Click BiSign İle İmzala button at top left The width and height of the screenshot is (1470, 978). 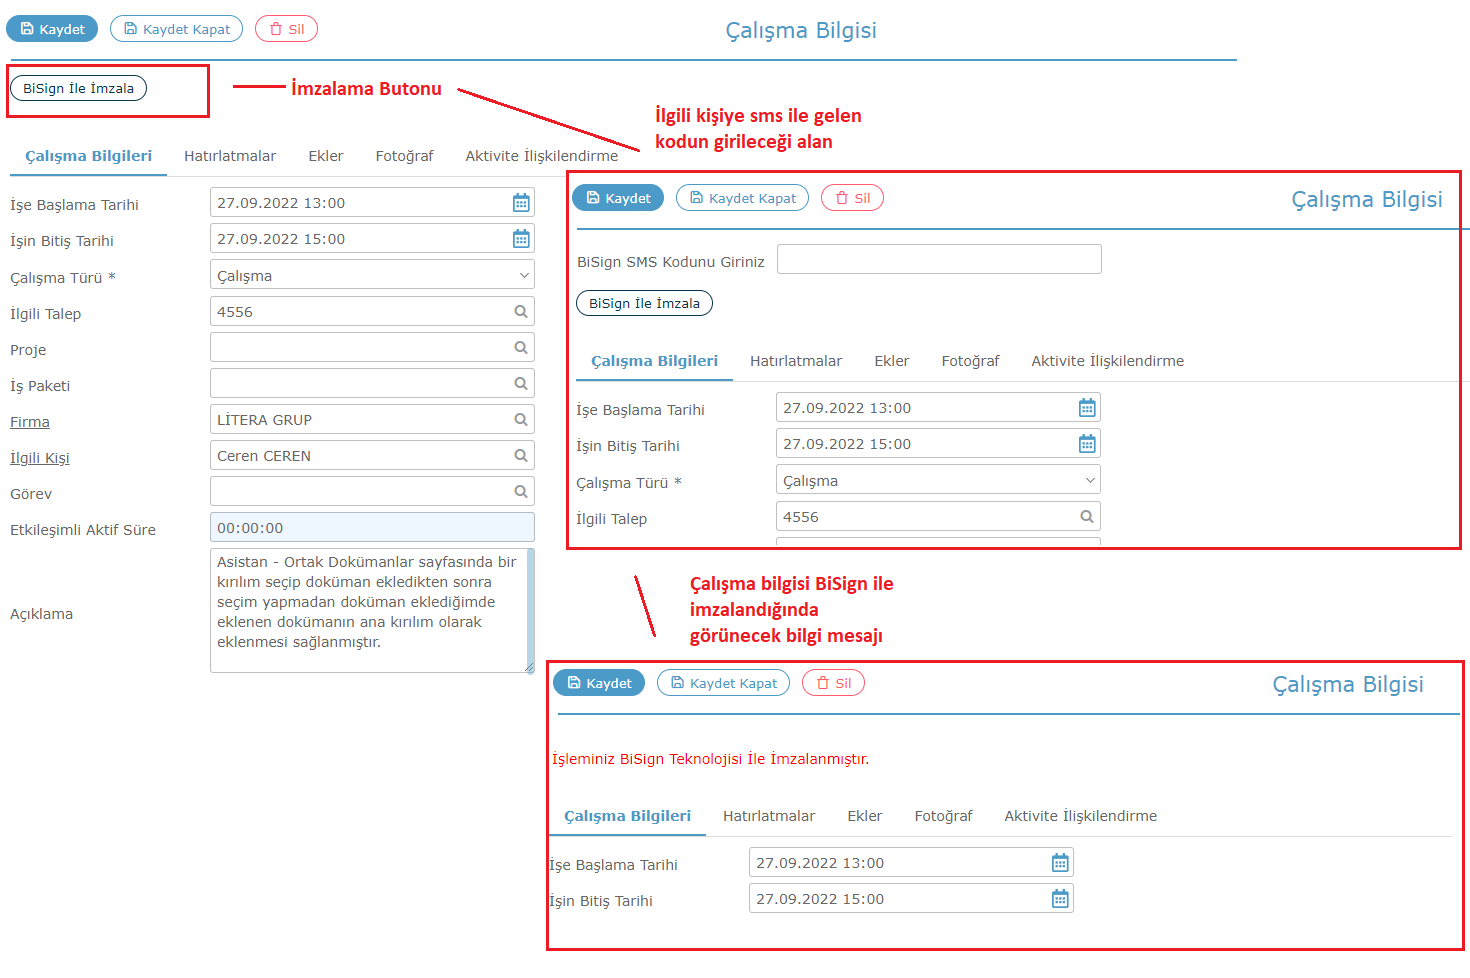tap(78, 88)
